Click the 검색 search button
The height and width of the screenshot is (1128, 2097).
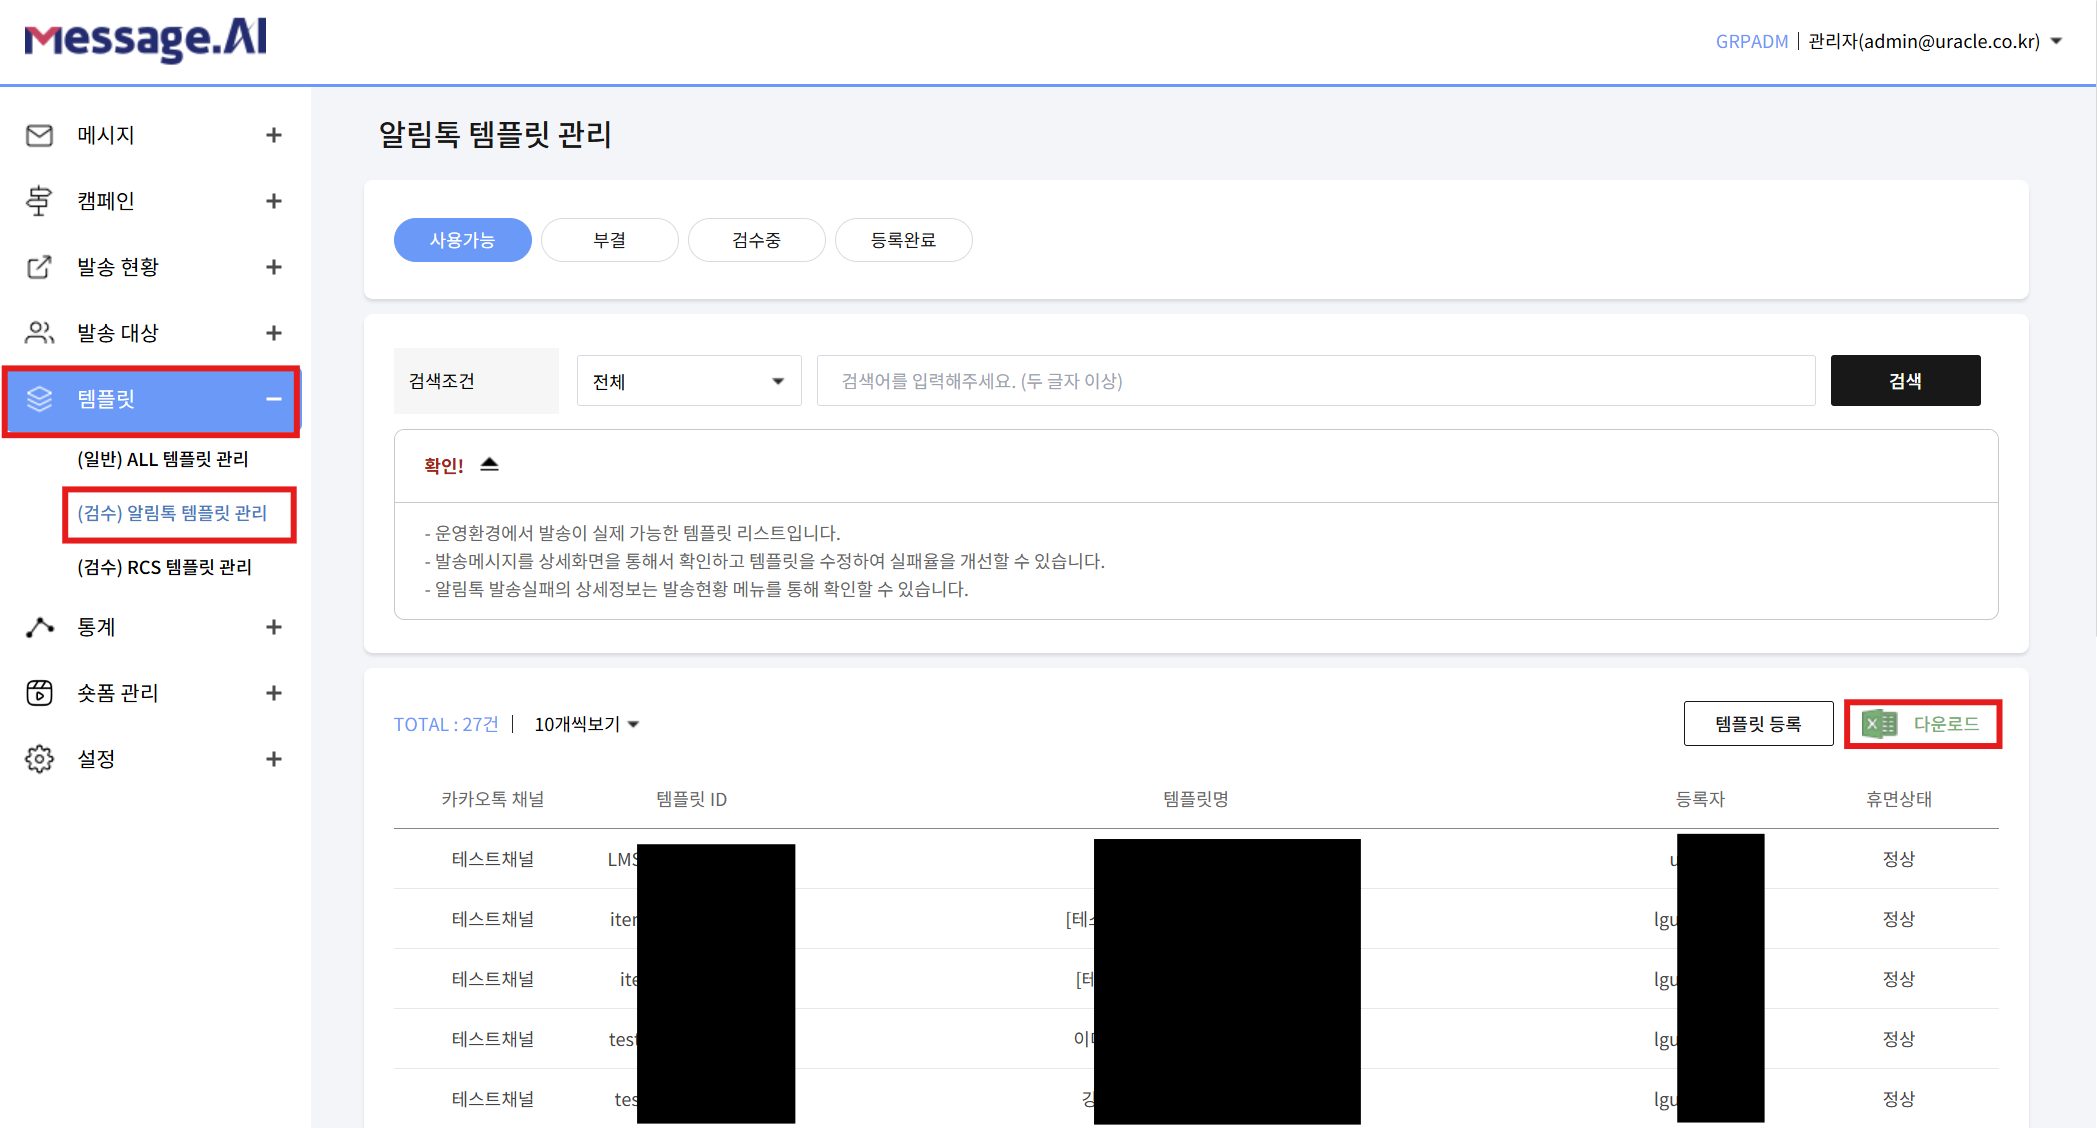click(x=1905, y=380)
